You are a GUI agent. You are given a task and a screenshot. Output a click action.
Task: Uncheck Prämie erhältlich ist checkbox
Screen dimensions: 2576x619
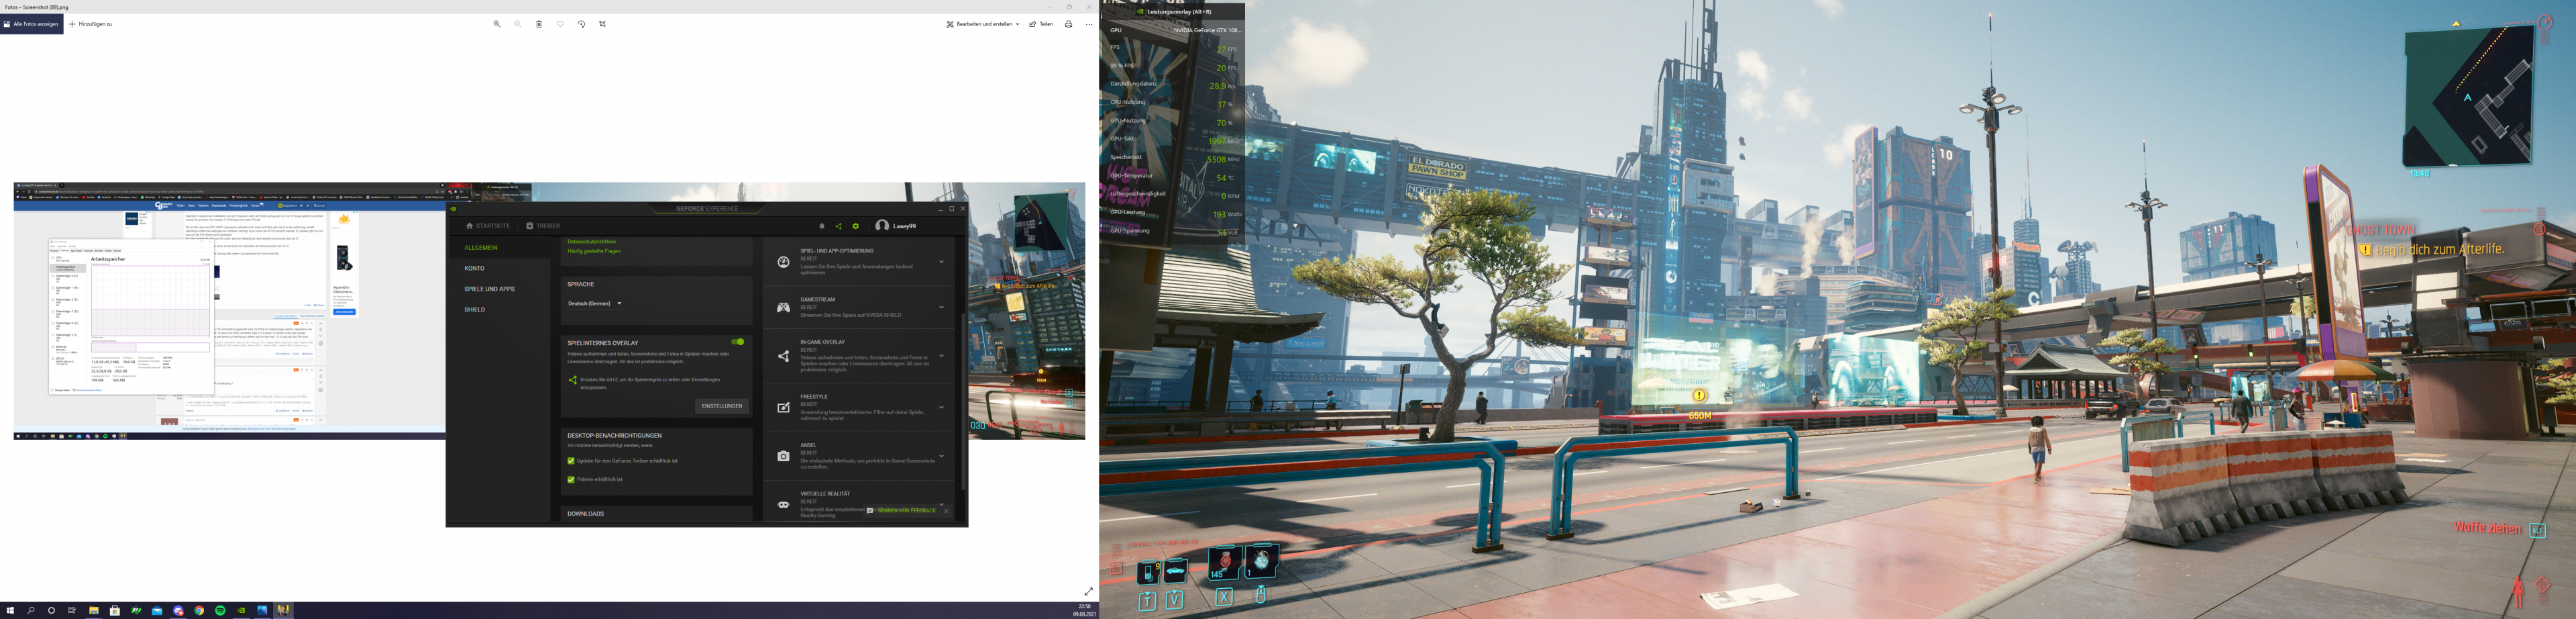click(x=571, y=479)
